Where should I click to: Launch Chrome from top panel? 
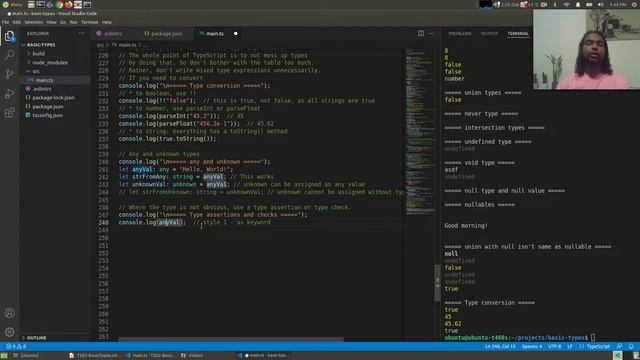pyautogui.click(x=59, y=4)
